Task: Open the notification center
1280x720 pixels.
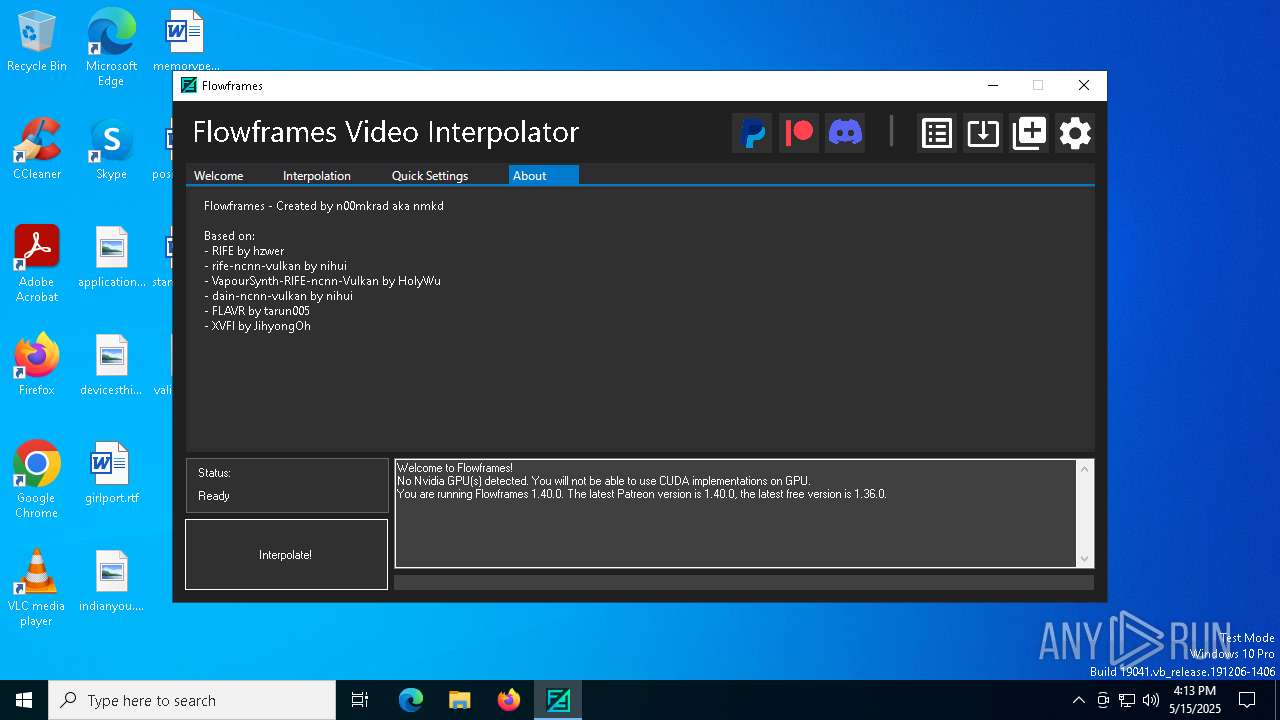Action: click(x=1247, y=700)
